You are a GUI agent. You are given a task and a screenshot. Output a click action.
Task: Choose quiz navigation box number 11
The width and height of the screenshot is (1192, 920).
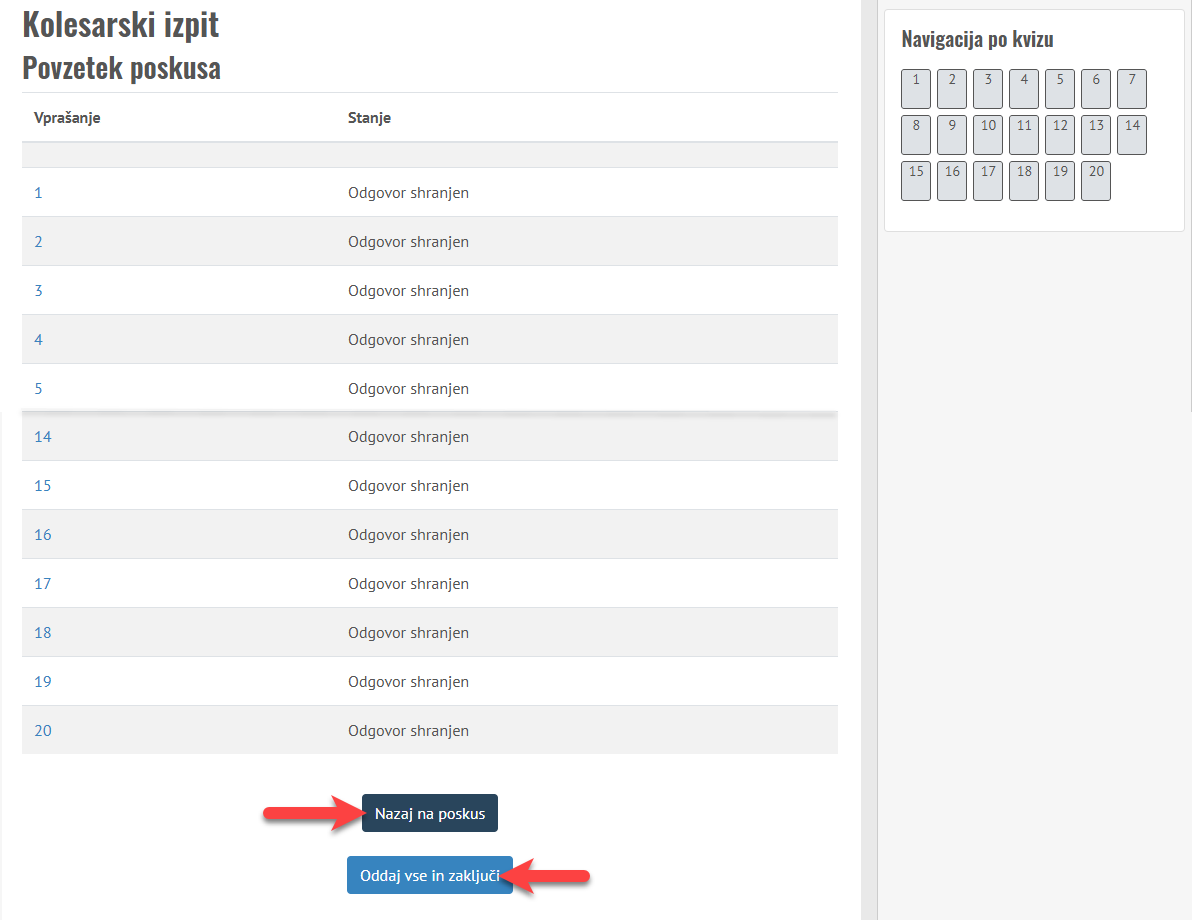point(1024,135)
